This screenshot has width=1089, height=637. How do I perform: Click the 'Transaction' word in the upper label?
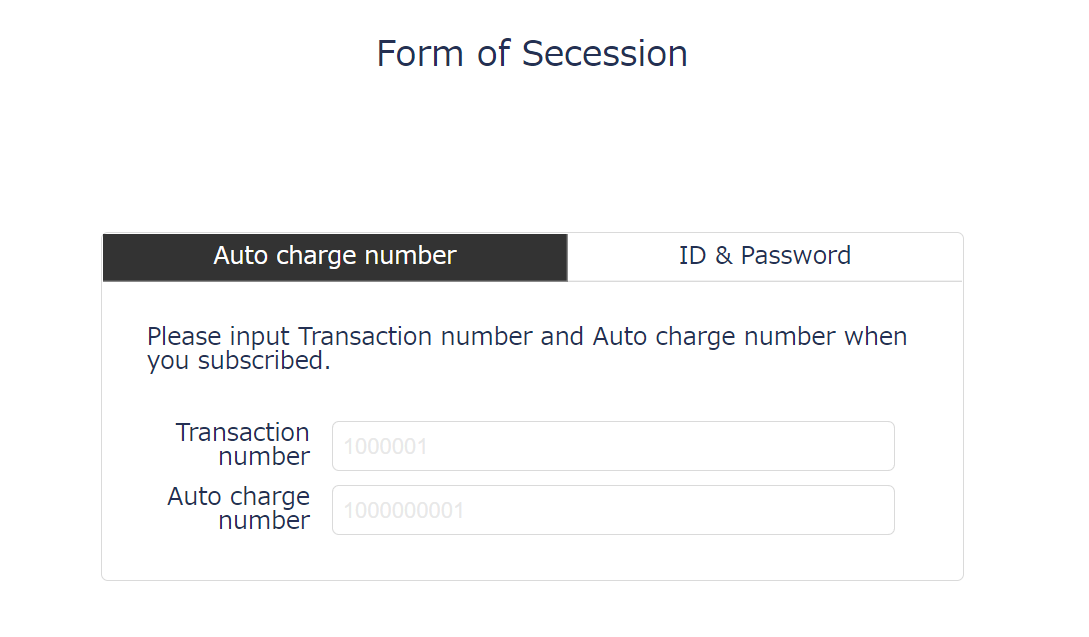[x=243, y=433]
